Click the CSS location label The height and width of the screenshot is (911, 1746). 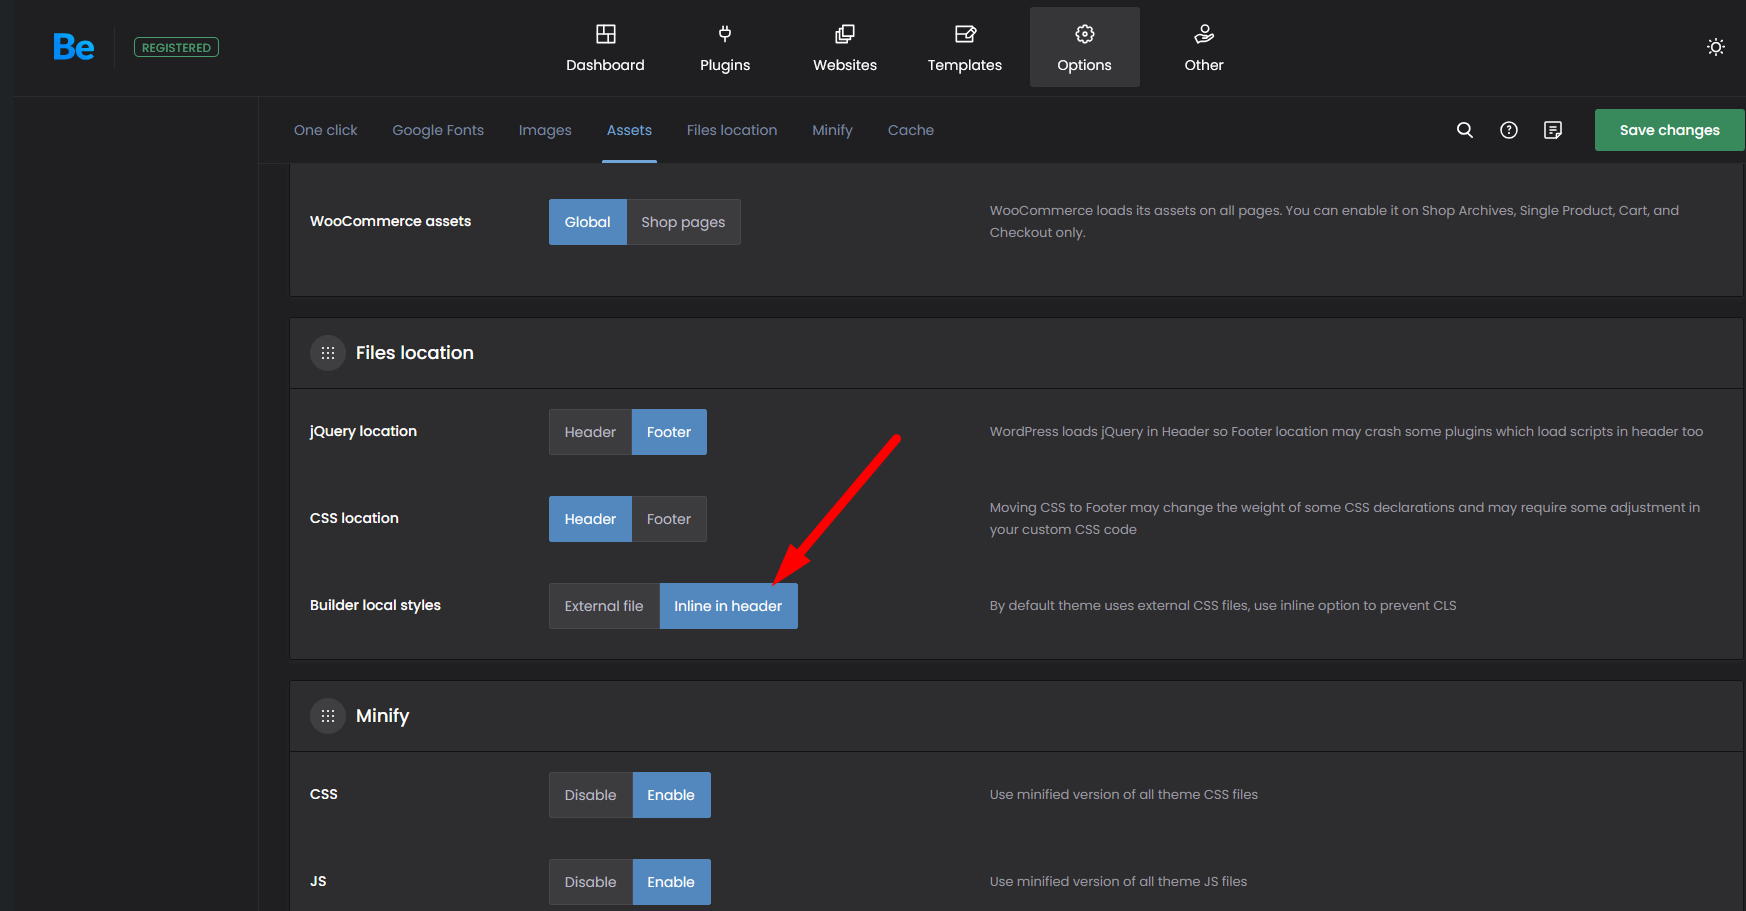pos(354,518)
